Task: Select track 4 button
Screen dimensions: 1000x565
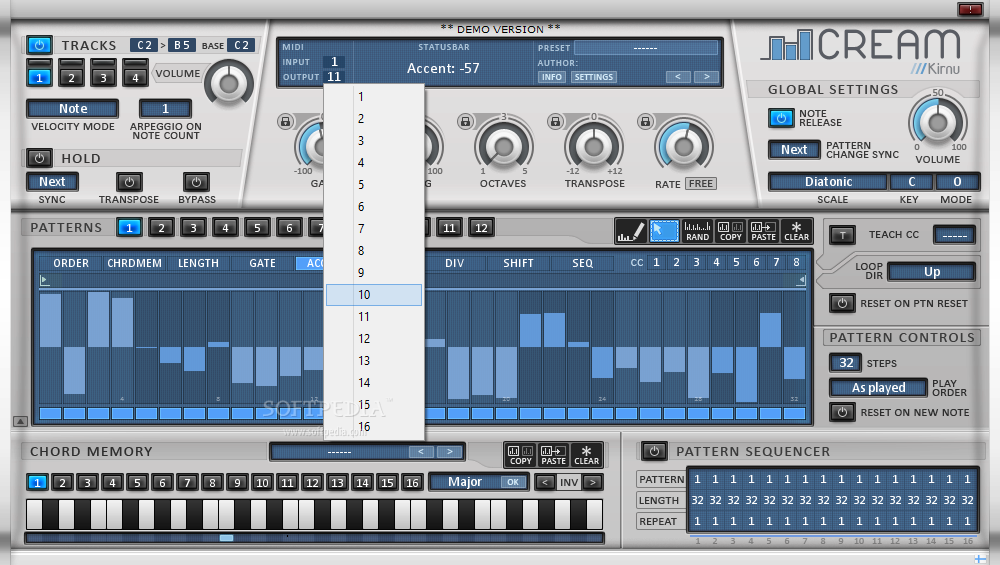Action: [135, 77]
